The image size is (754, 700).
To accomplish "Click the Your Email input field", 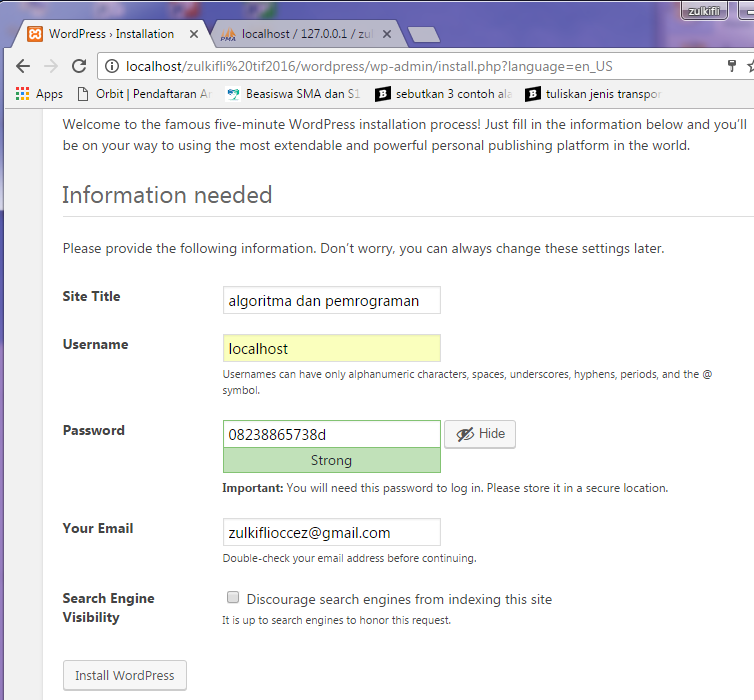I will 332,532.
